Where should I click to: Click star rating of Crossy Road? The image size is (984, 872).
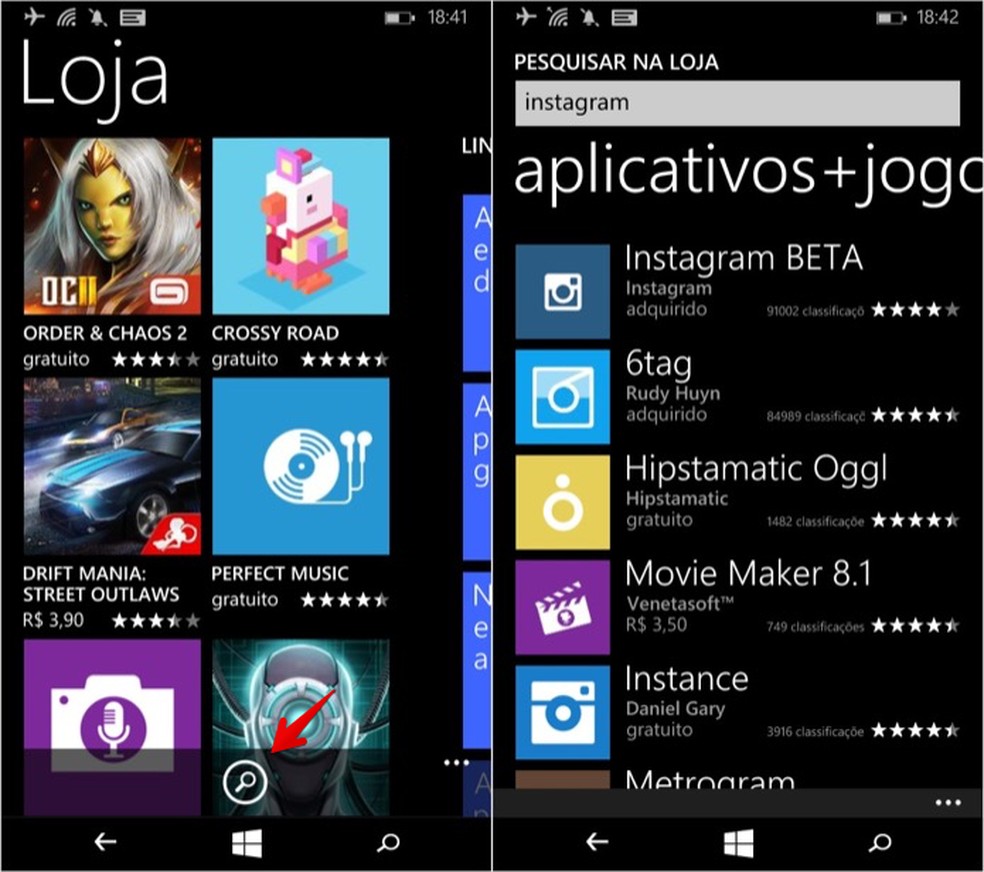tap(345, 359)
